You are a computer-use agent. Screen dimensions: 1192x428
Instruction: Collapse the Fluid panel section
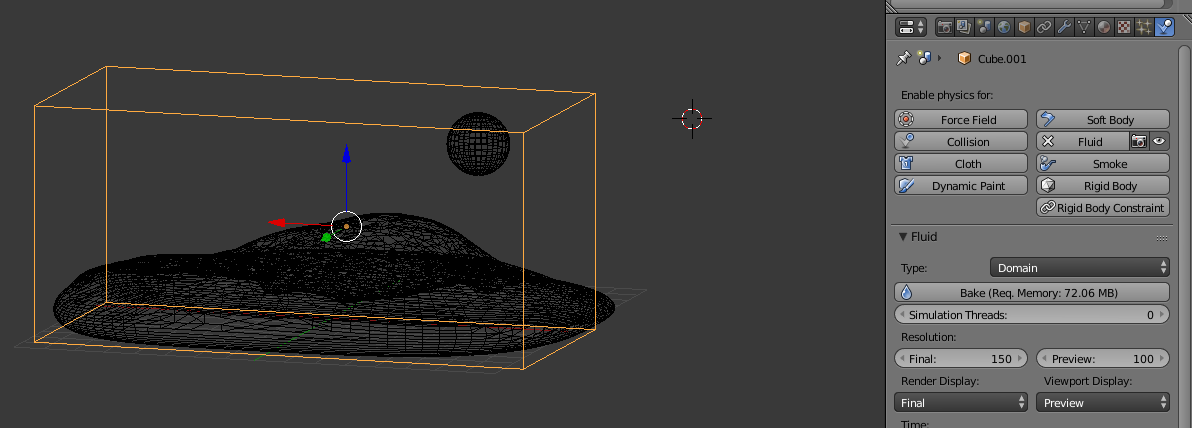(x=904, y=237)
